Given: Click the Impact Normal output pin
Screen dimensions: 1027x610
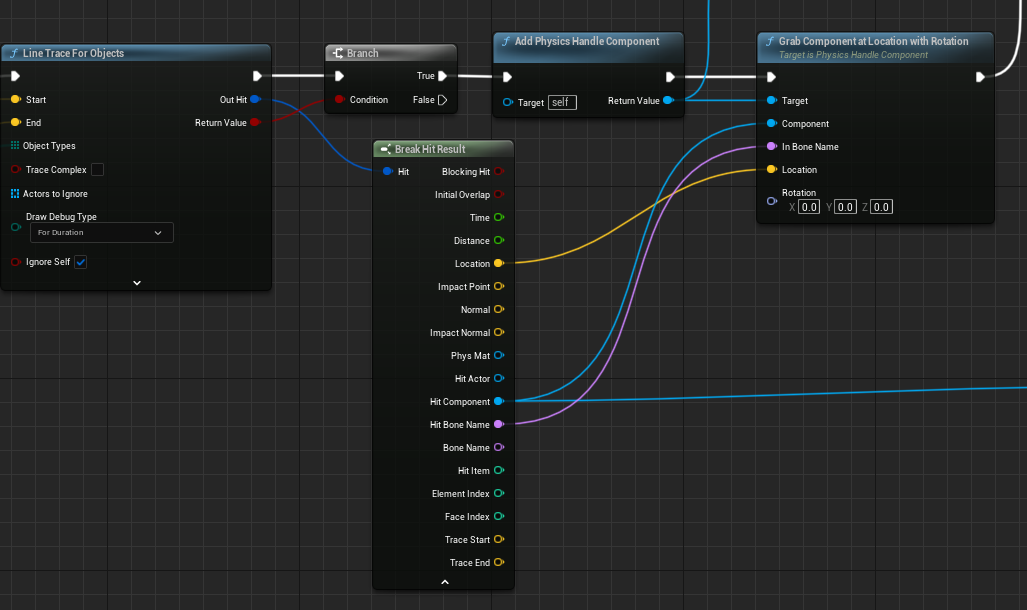Looking at the screenshot, I should coord(499,332).
